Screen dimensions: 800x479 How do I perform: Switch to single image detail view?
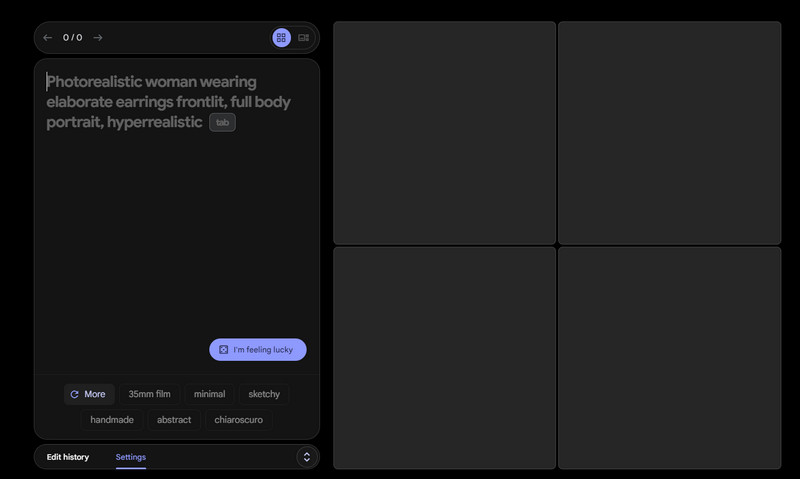[x=304, y=38]
